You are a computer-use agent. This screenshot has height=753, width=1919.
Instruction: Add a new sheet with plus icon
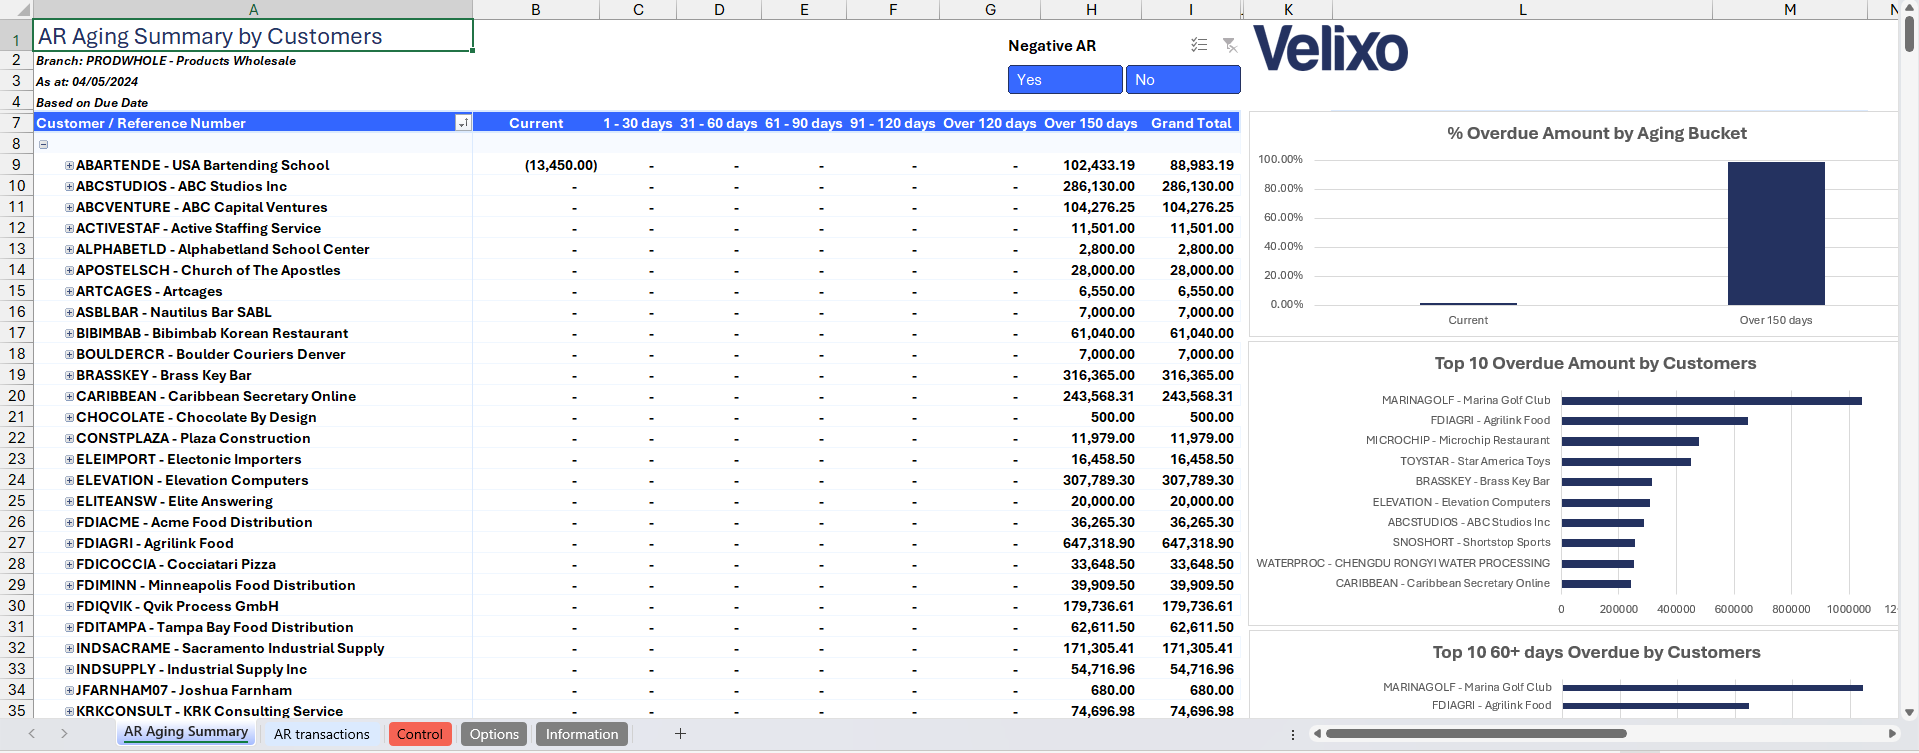coord(680,734)
